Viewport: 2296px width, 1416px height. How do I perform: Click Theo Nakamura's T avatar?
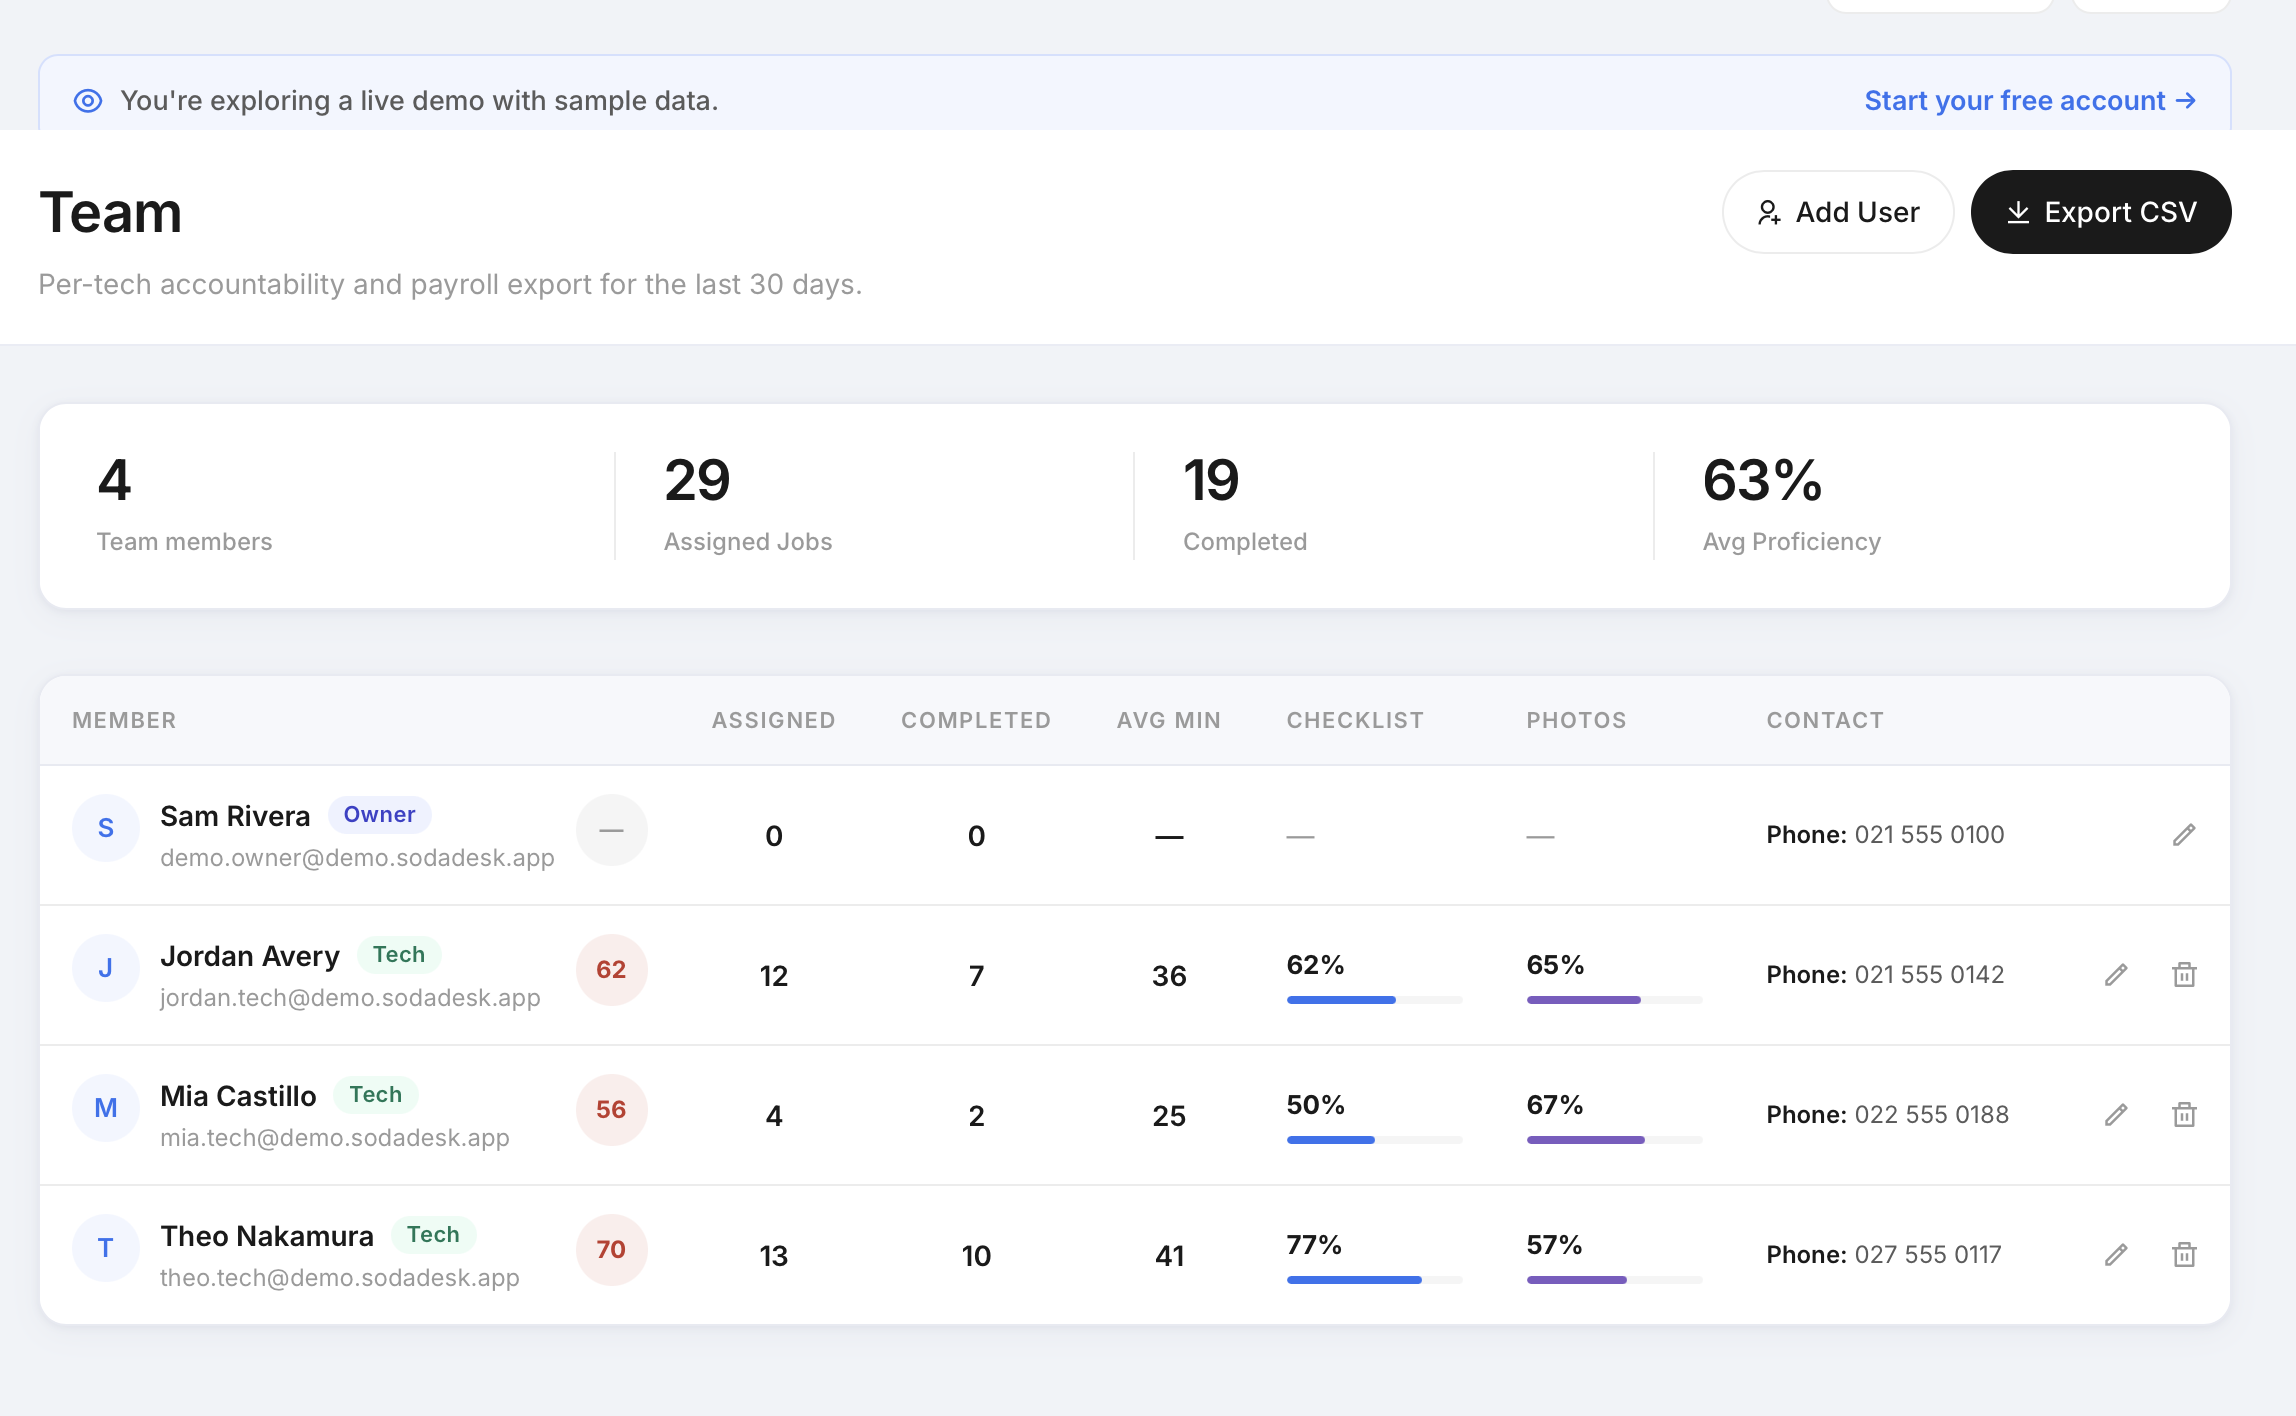click(106, 1249)
